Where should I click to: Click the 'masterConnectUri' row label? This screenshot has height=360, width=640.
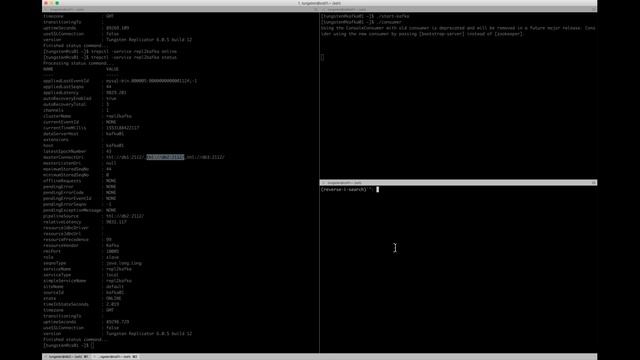[x=63, y=157]
